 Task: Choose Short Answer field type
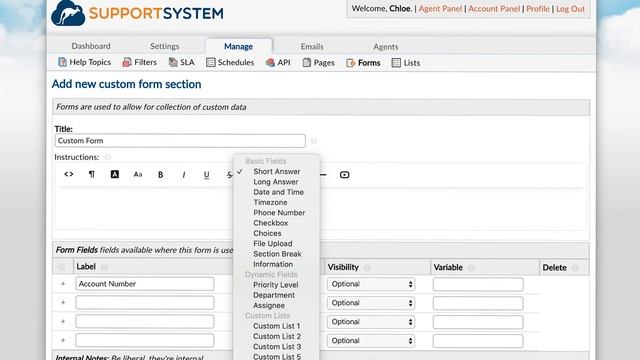pyautogui.click(x=277, y=171)
